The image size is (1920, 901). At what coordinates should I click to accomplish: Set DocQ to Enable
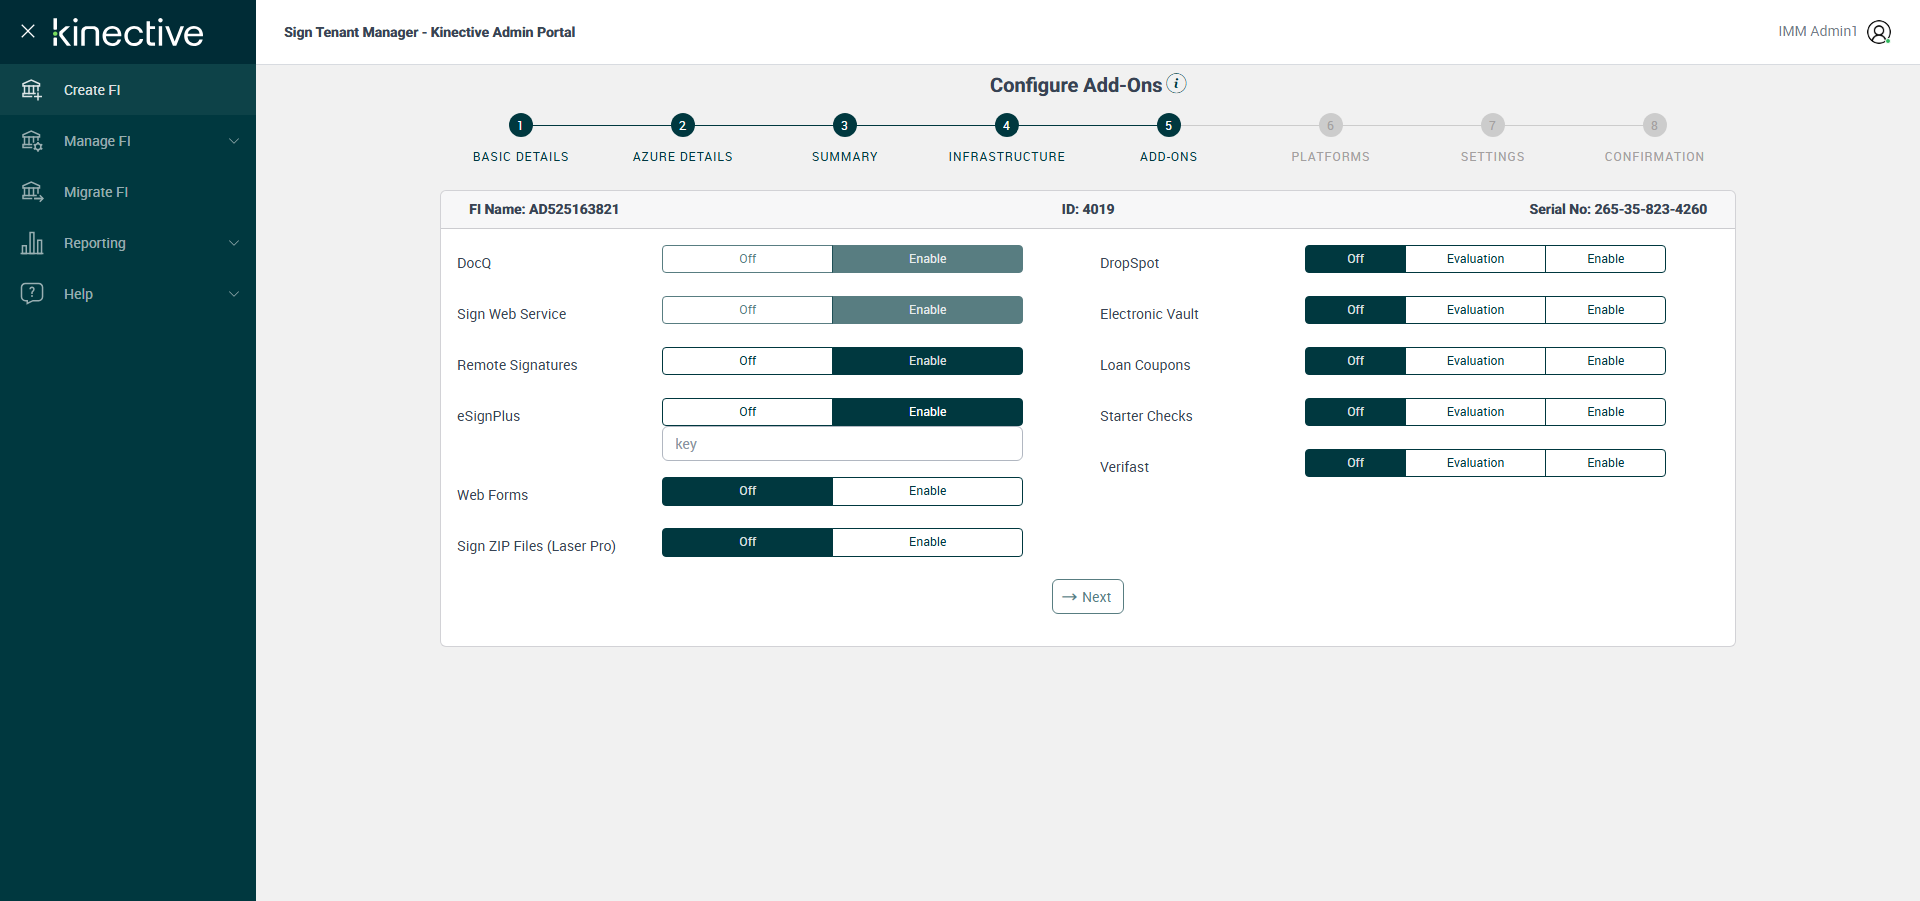coord(927,259)
